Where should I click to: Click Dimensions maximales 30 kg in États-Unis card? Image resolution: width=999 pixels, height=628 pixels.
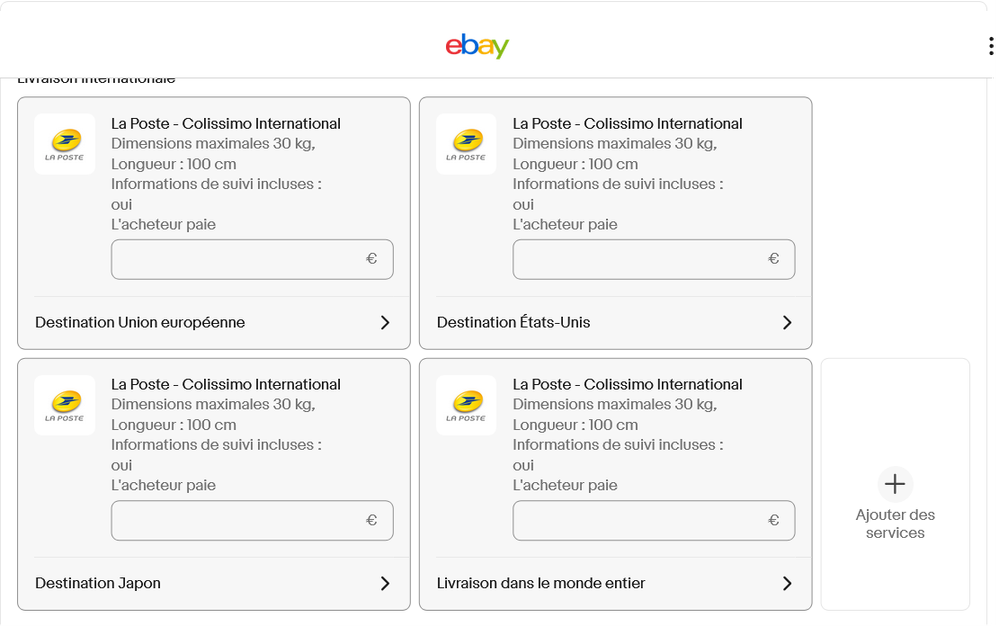615,144
